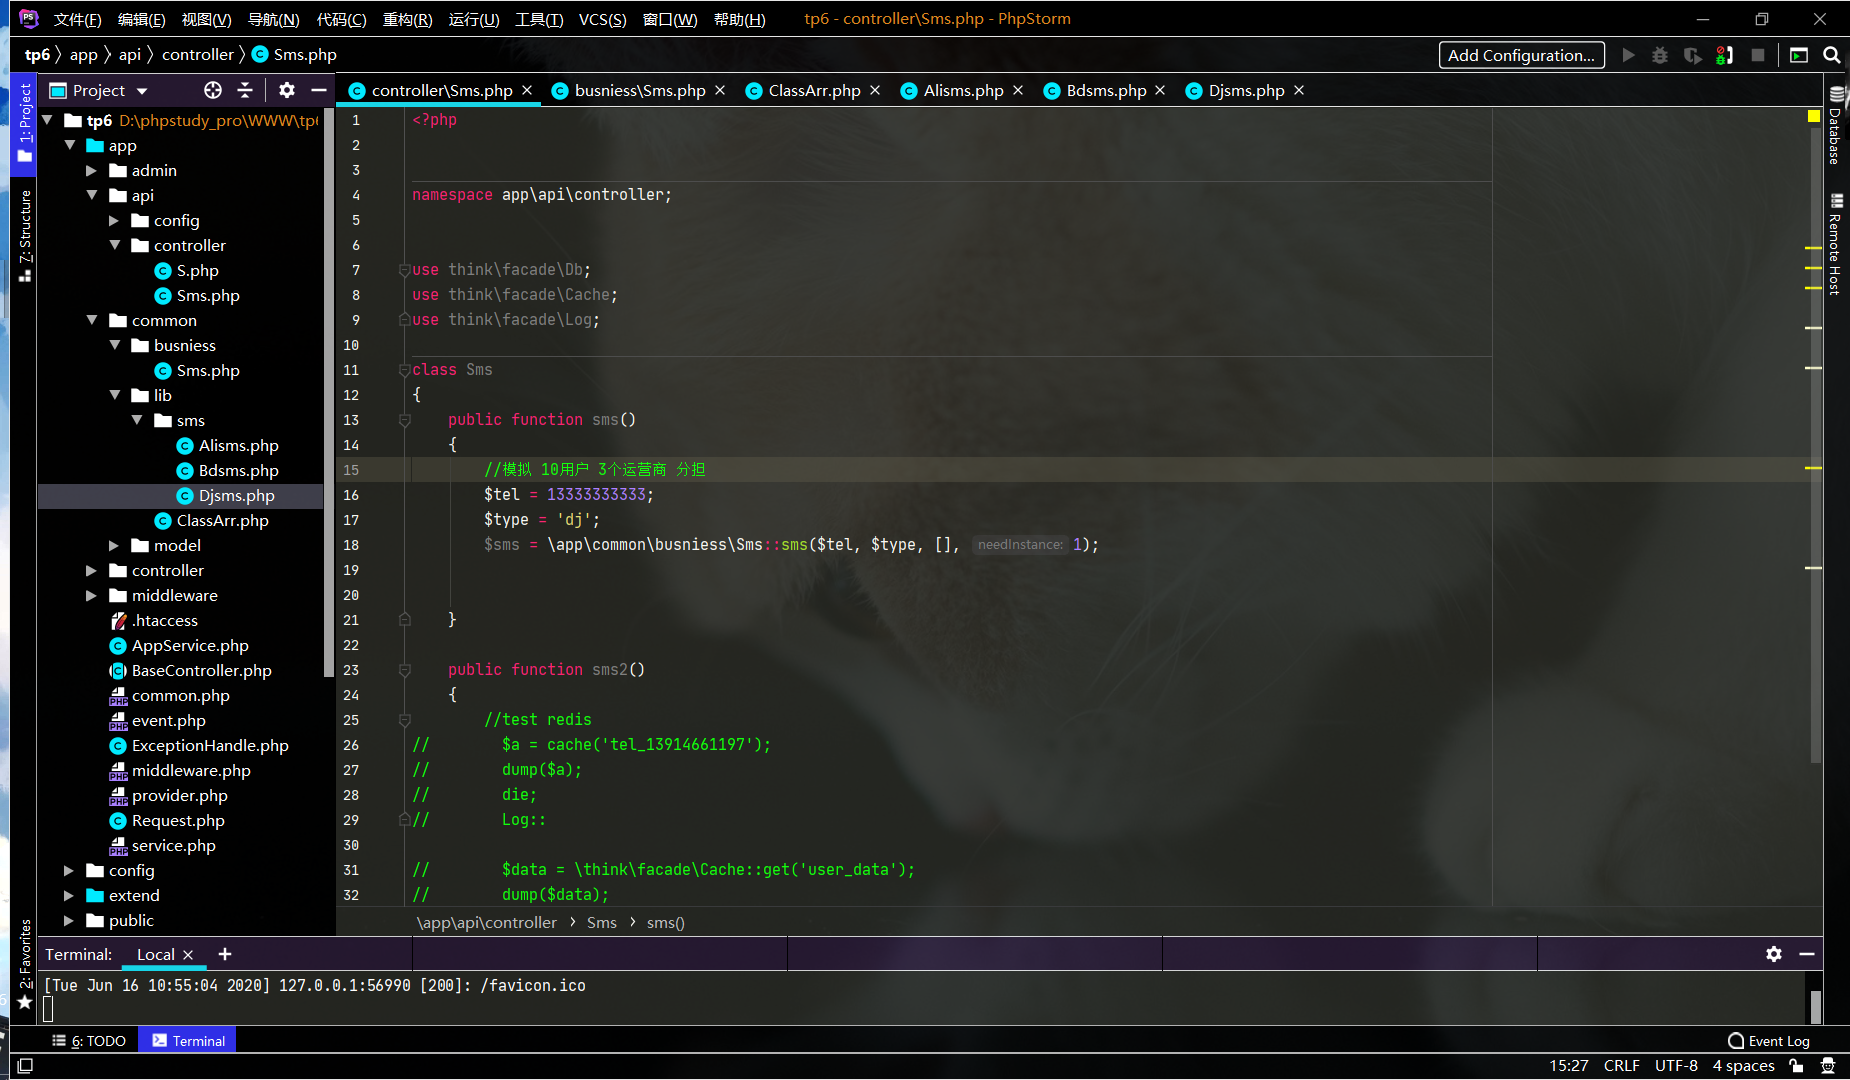Click the inspections profile icon in status bar
The image size is (1850, 1080).
coord(1828,1066)
